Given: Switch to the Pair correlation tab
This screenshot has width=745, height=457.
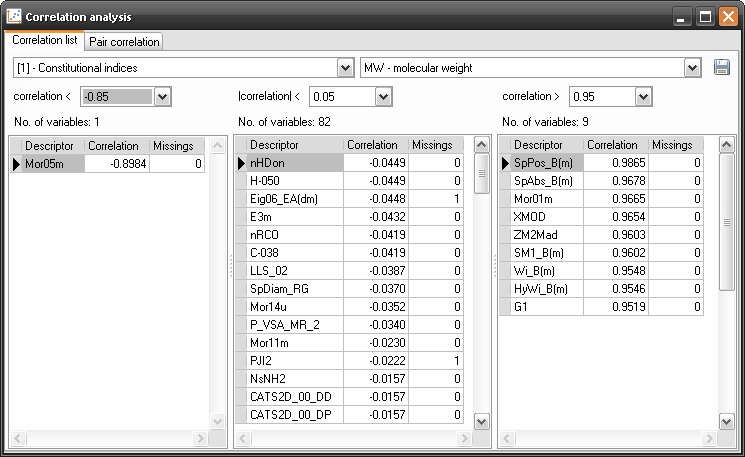Looking at the screenshot, I should [x=124, y=42].
